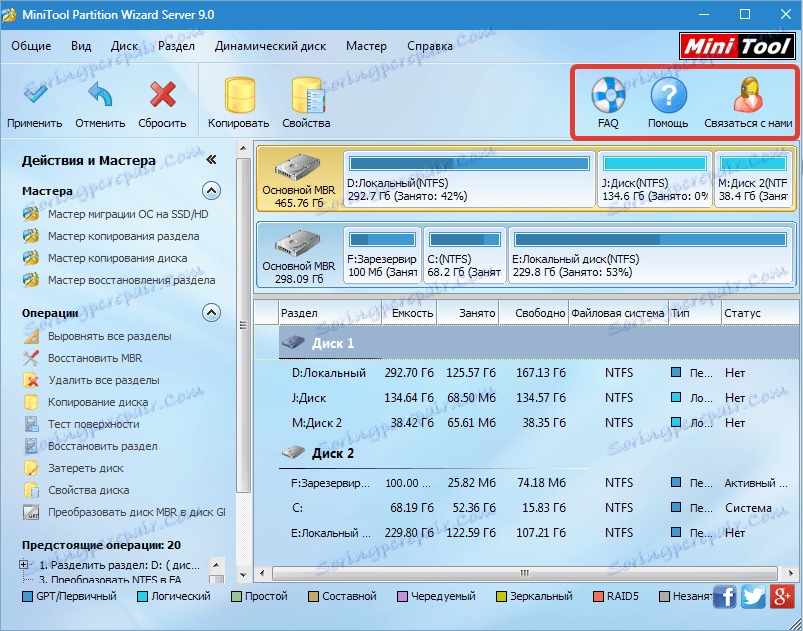This screenshot has width=803, height=631.
Task: Select the Диск 2 row in table
Action: coord(527,453)
